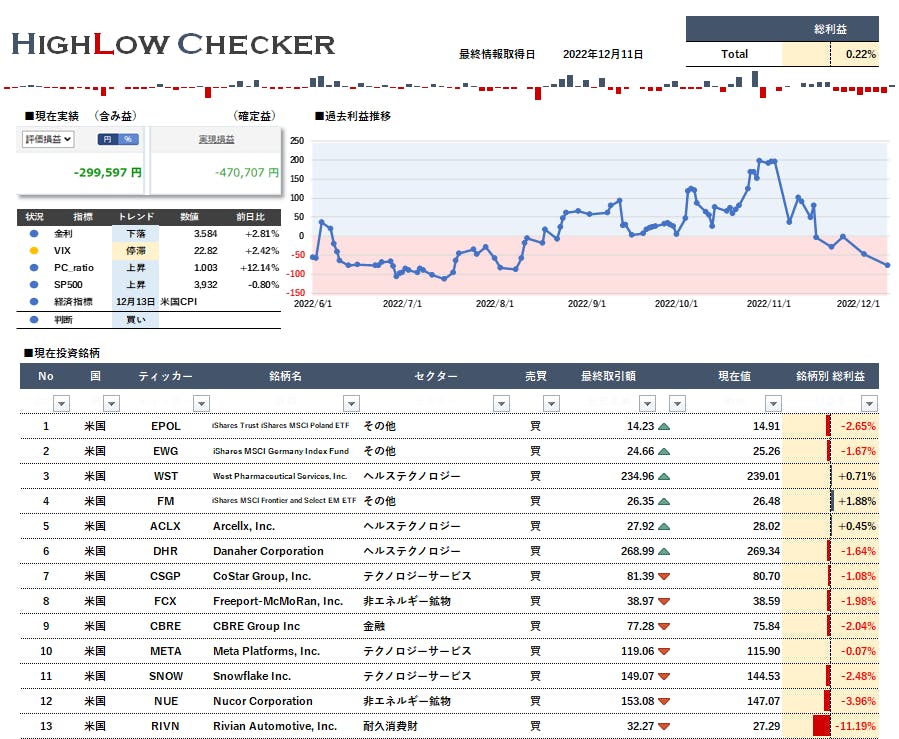Switch profit display to 円 (yen)

tap(106, 139)
